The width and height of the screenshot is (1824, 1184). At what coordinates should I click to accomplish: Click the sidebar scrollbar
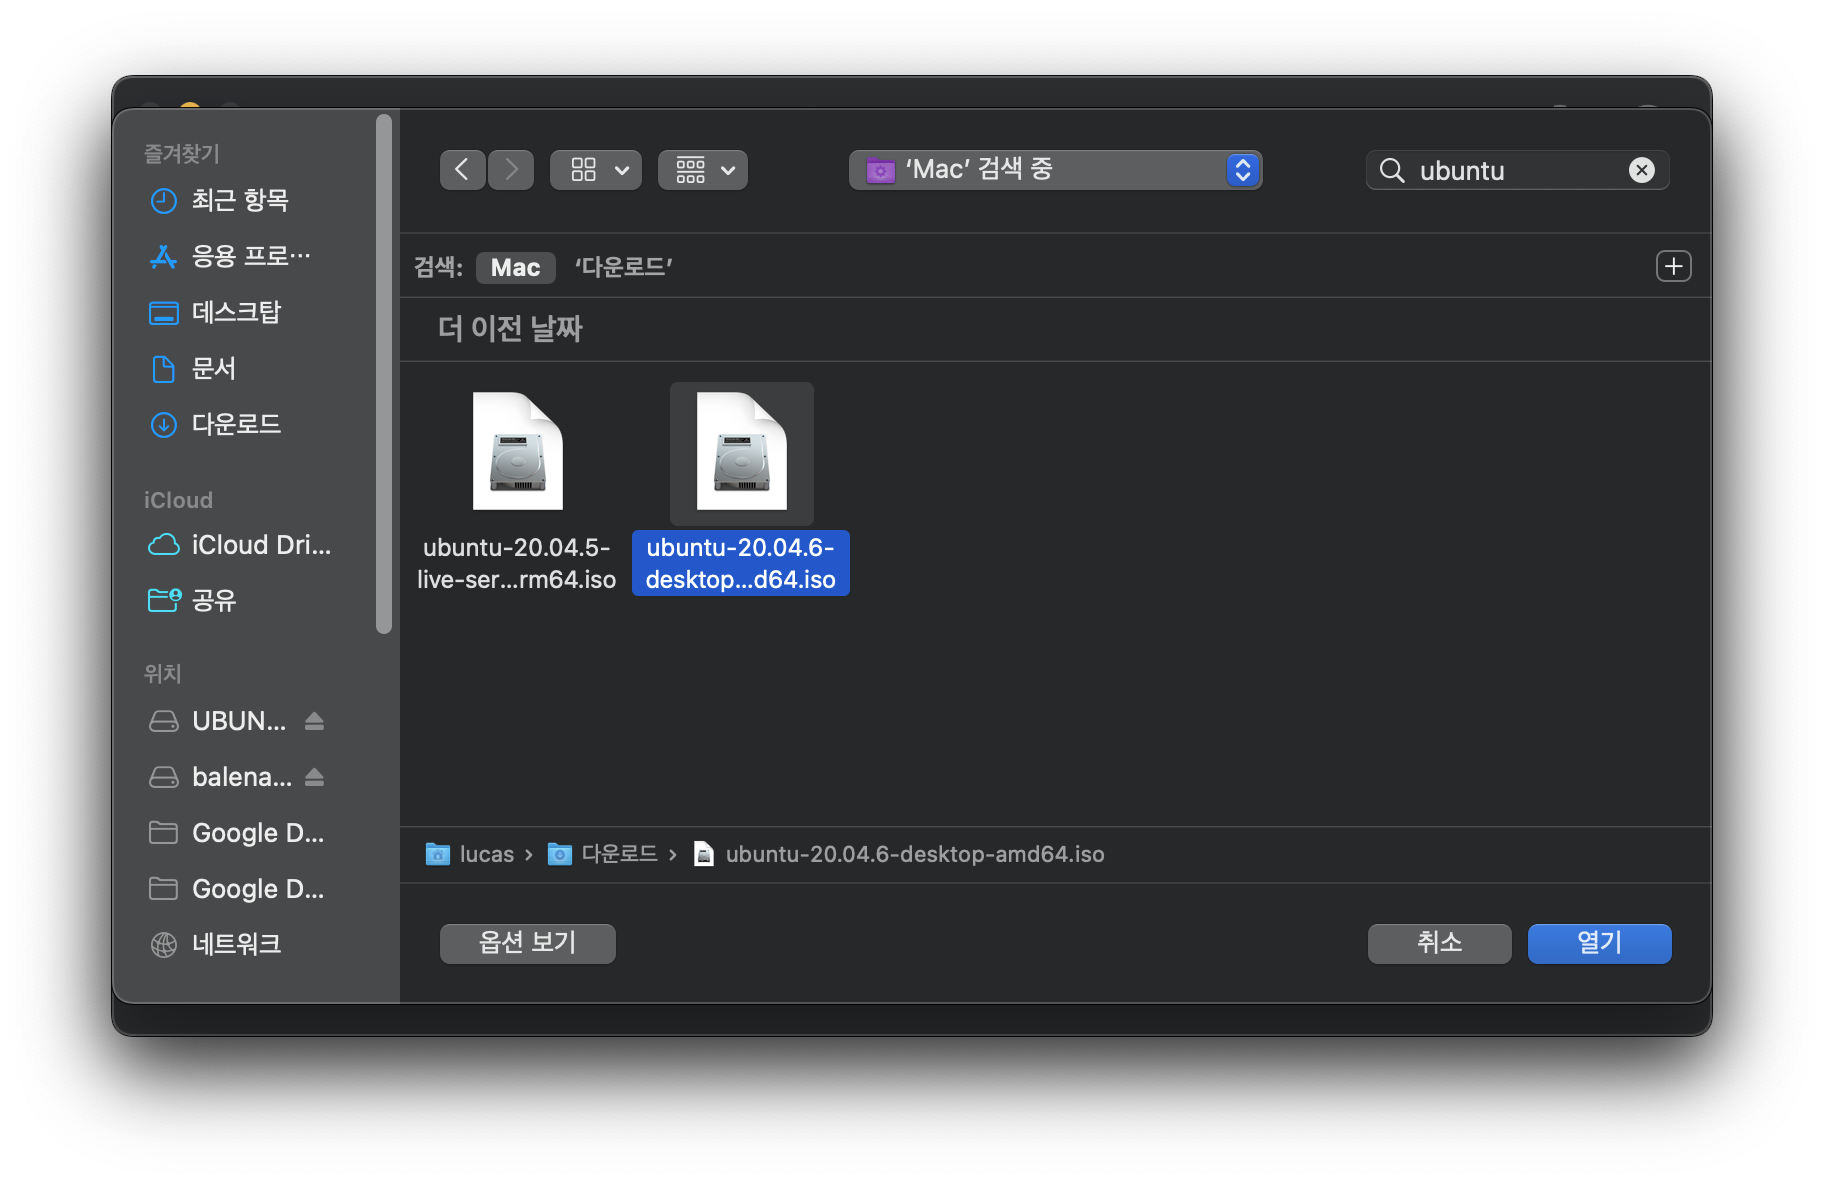pos(384,374)
